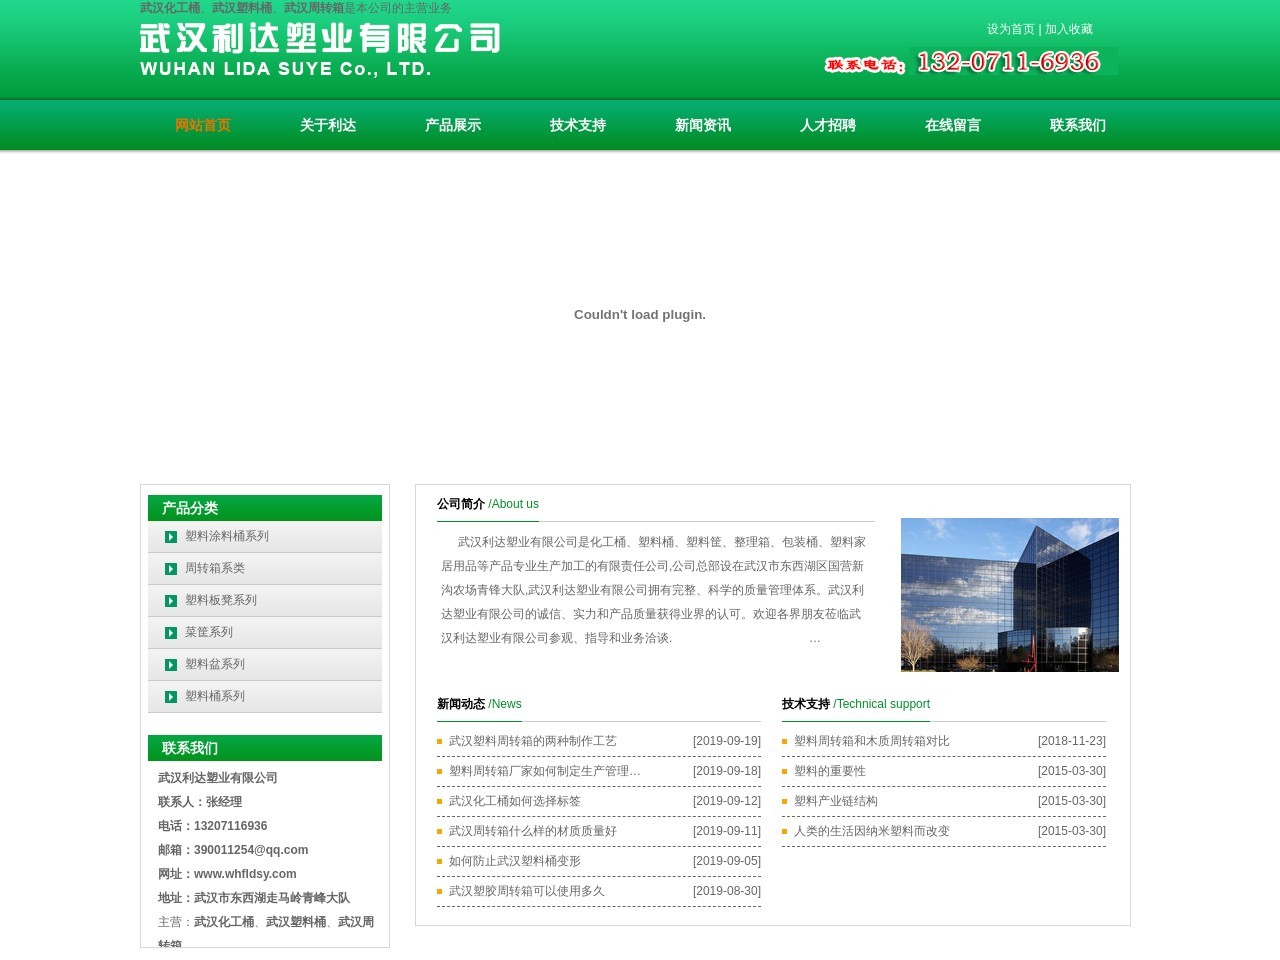Select 联系我们 in the navigation bar
The width and height of the screenshot is (1280, 960).
tap(1078, 125)
